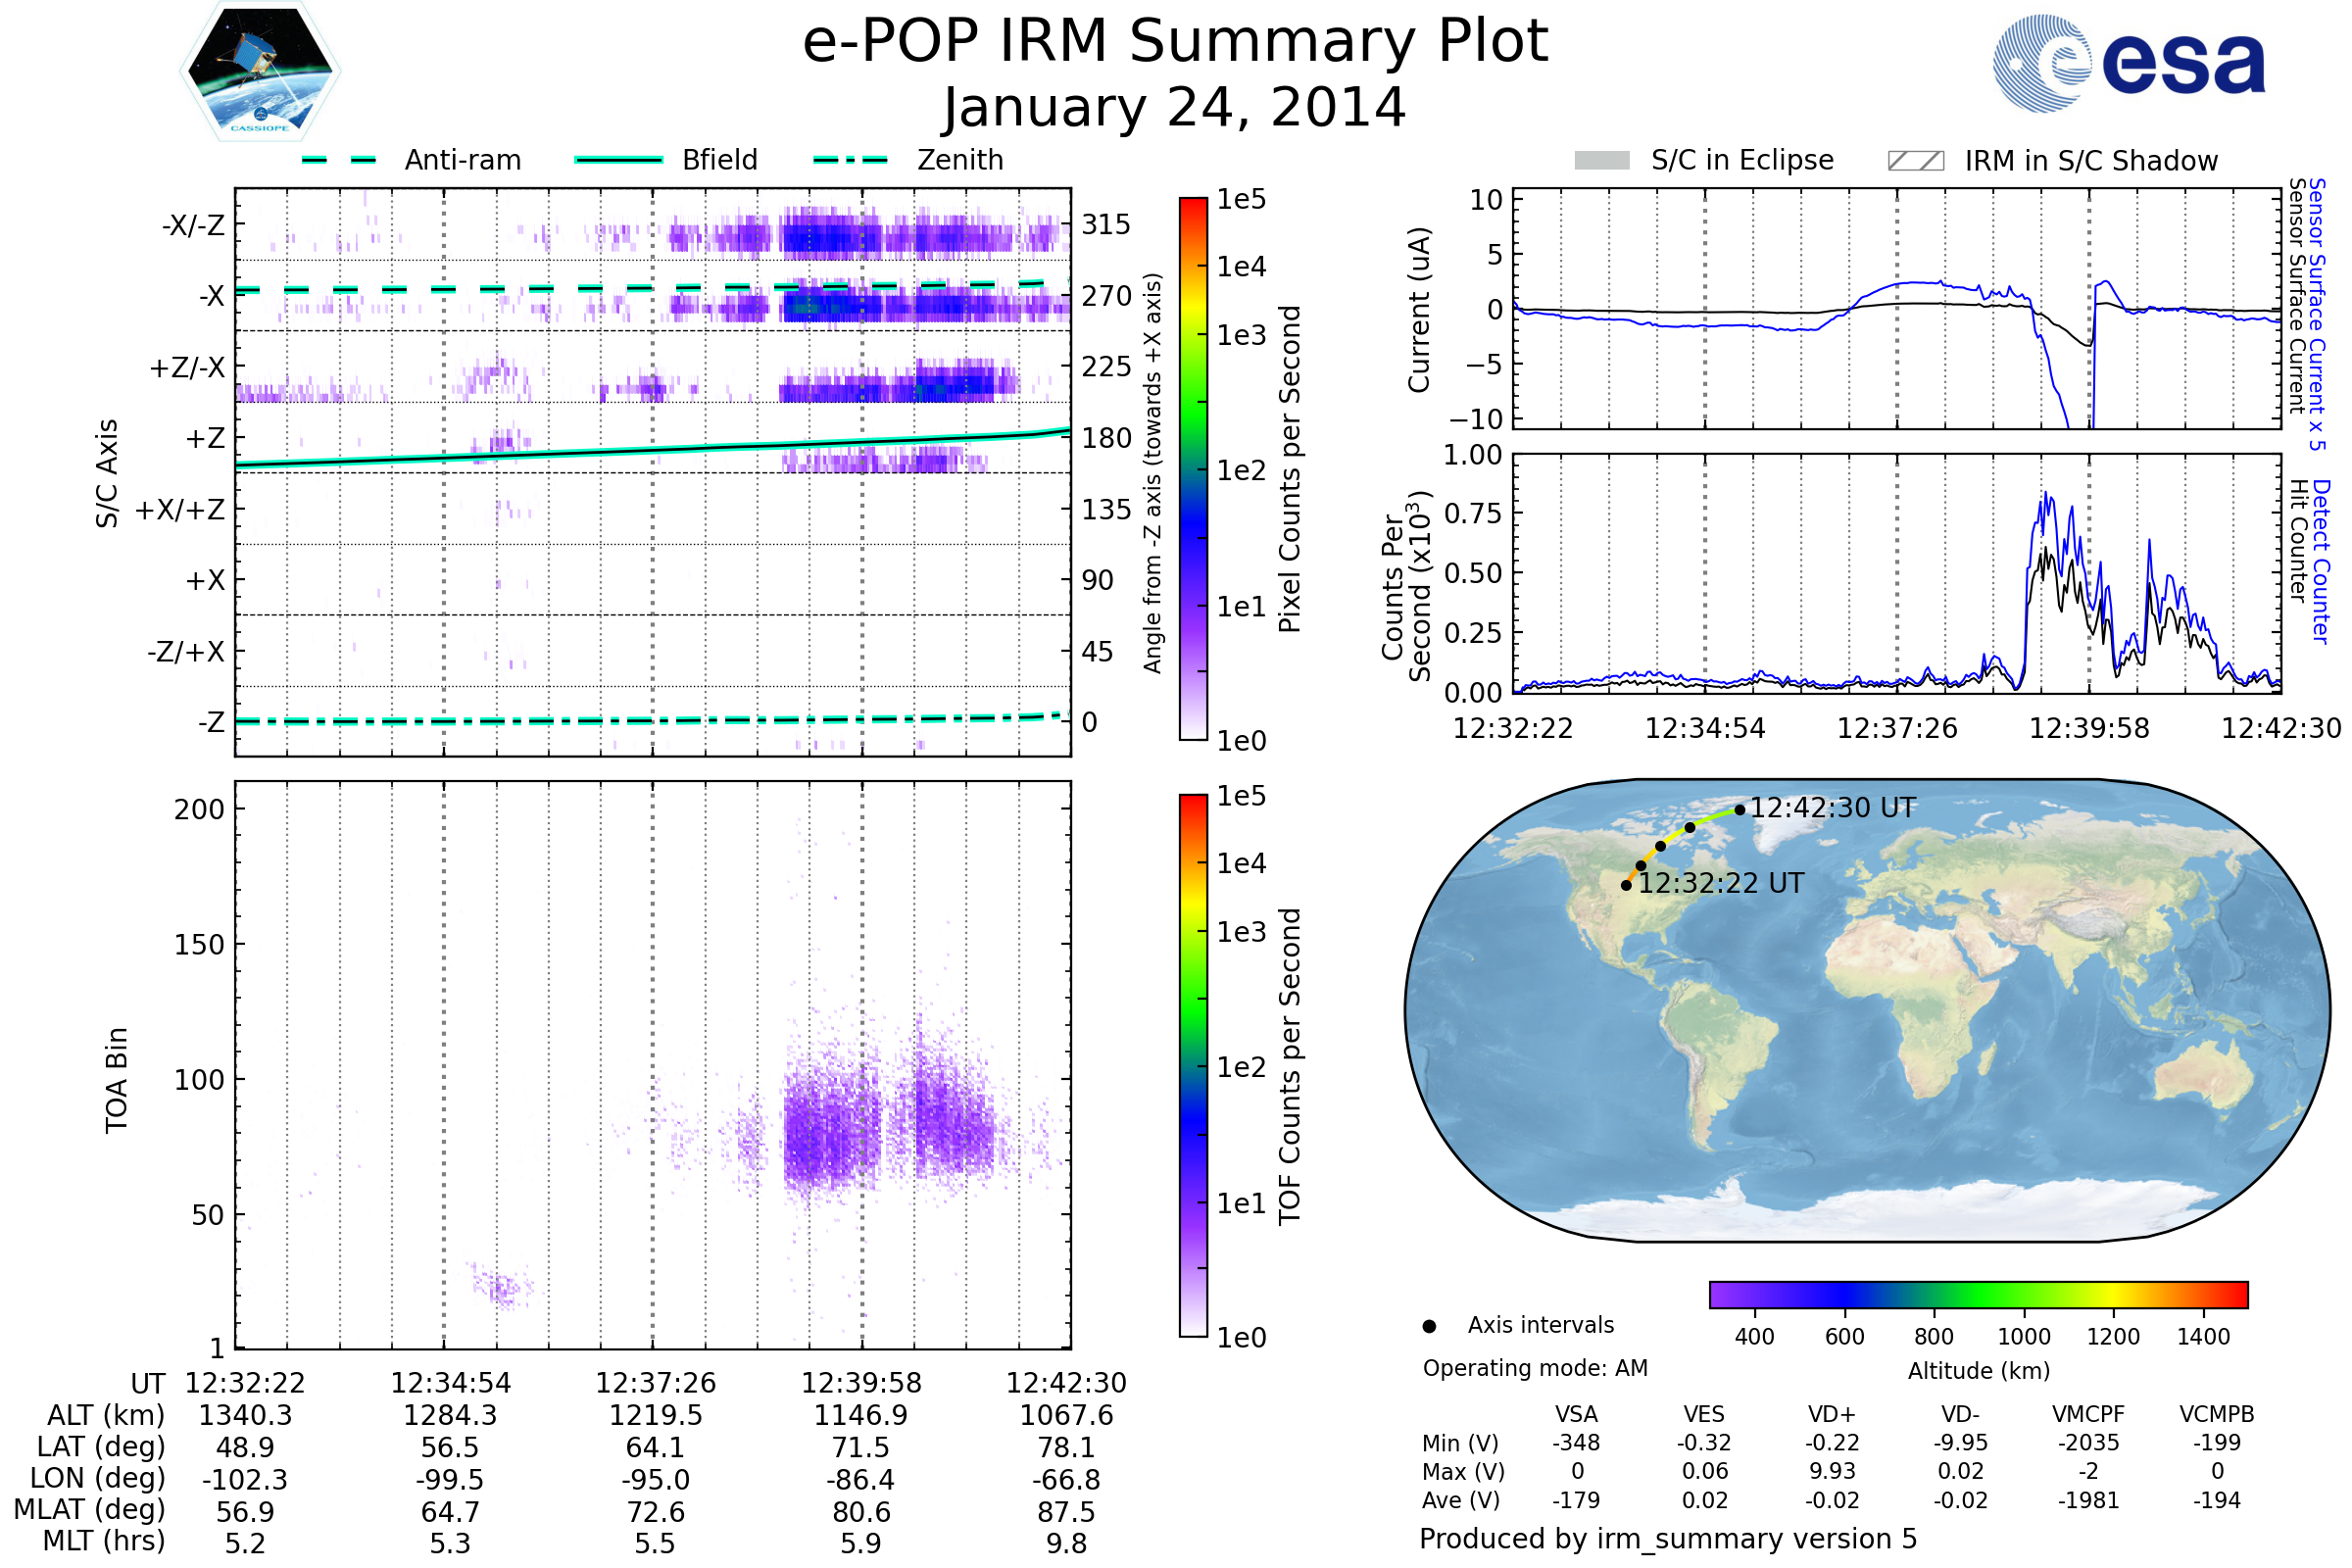Click the Sensor Surface Current x 5 label

click(x=2317, y=313)
